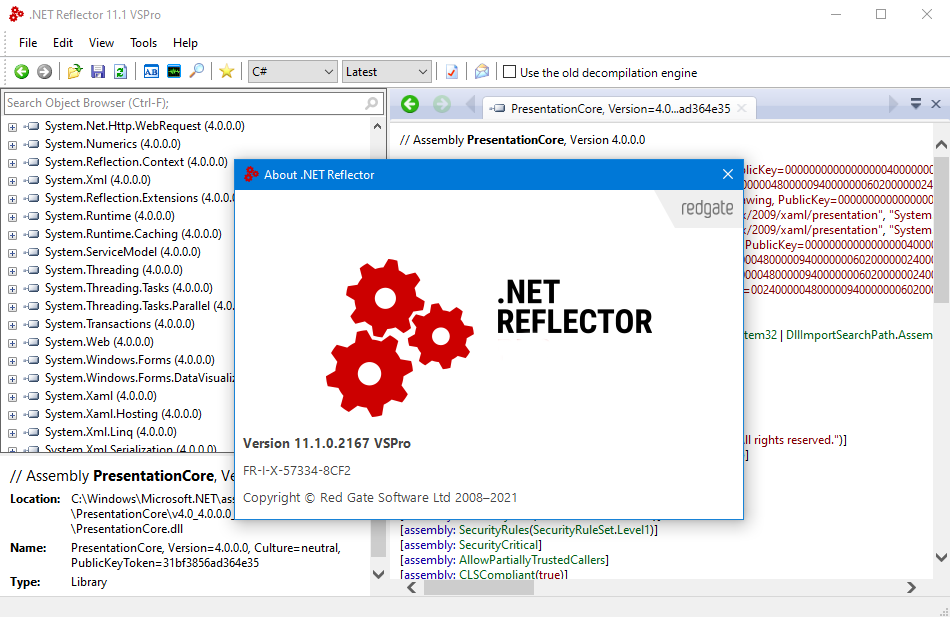Click the code pane horizontal scrollbar thumb
Image resolution: width=950 pixels, height=617 pixels.
point(479,588)
